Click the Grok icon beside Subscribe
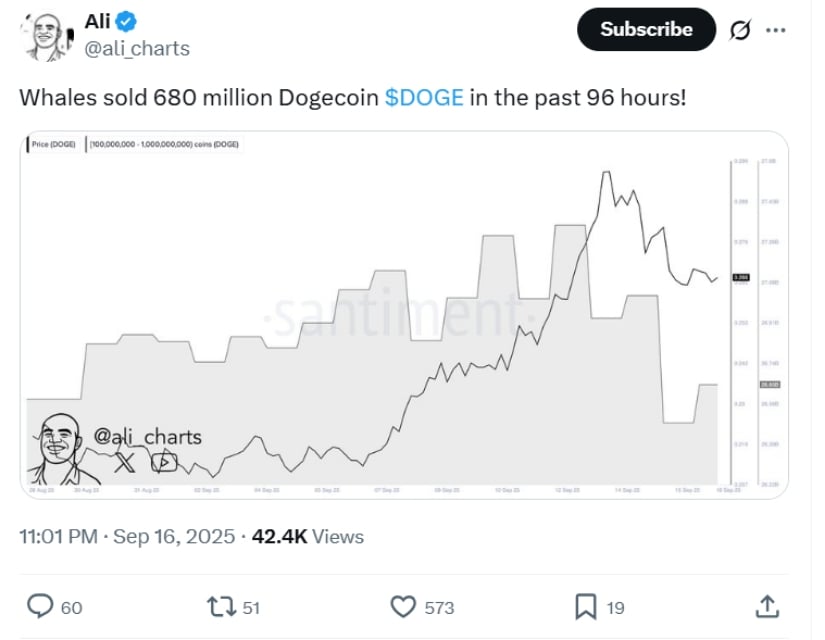This screenshot has height=640, width=825. click(x=740, y=30)
